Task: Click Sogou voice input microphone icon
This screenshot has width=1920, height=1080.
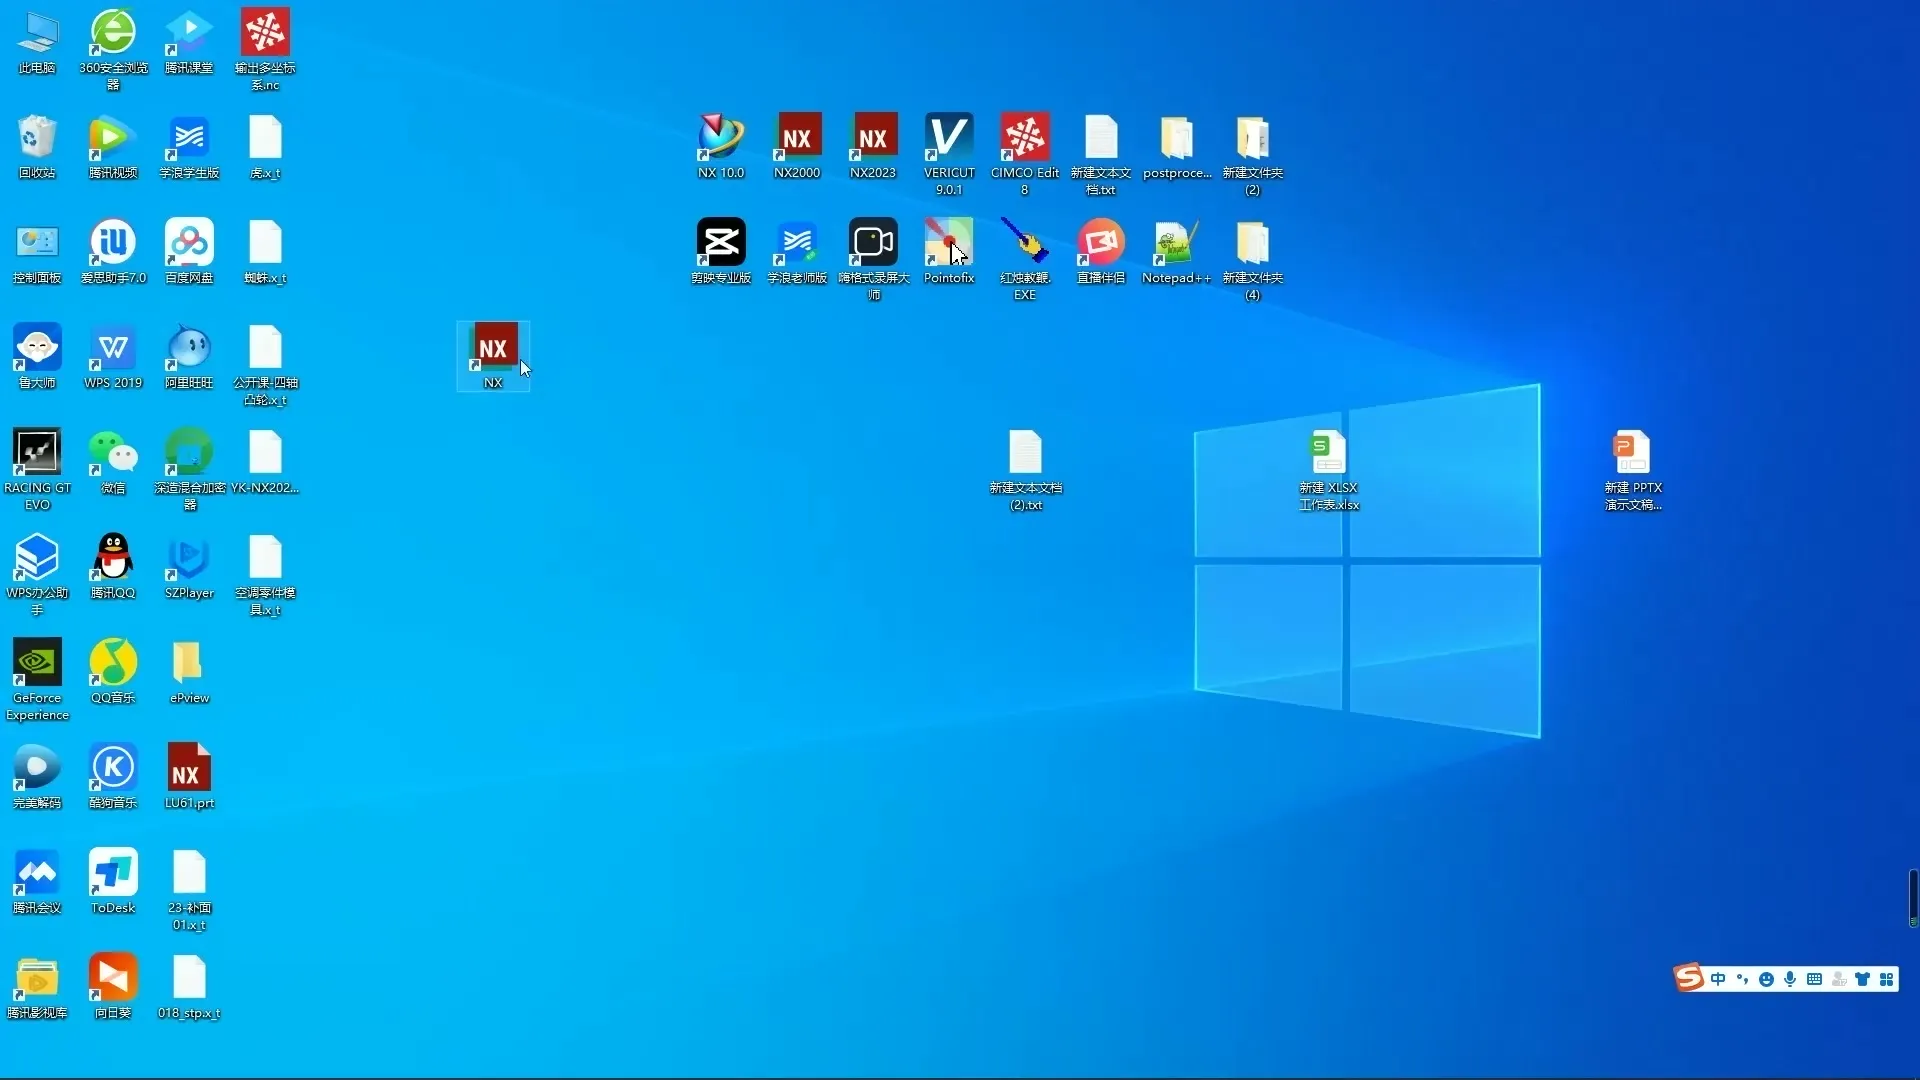Action: point(1790,979)
